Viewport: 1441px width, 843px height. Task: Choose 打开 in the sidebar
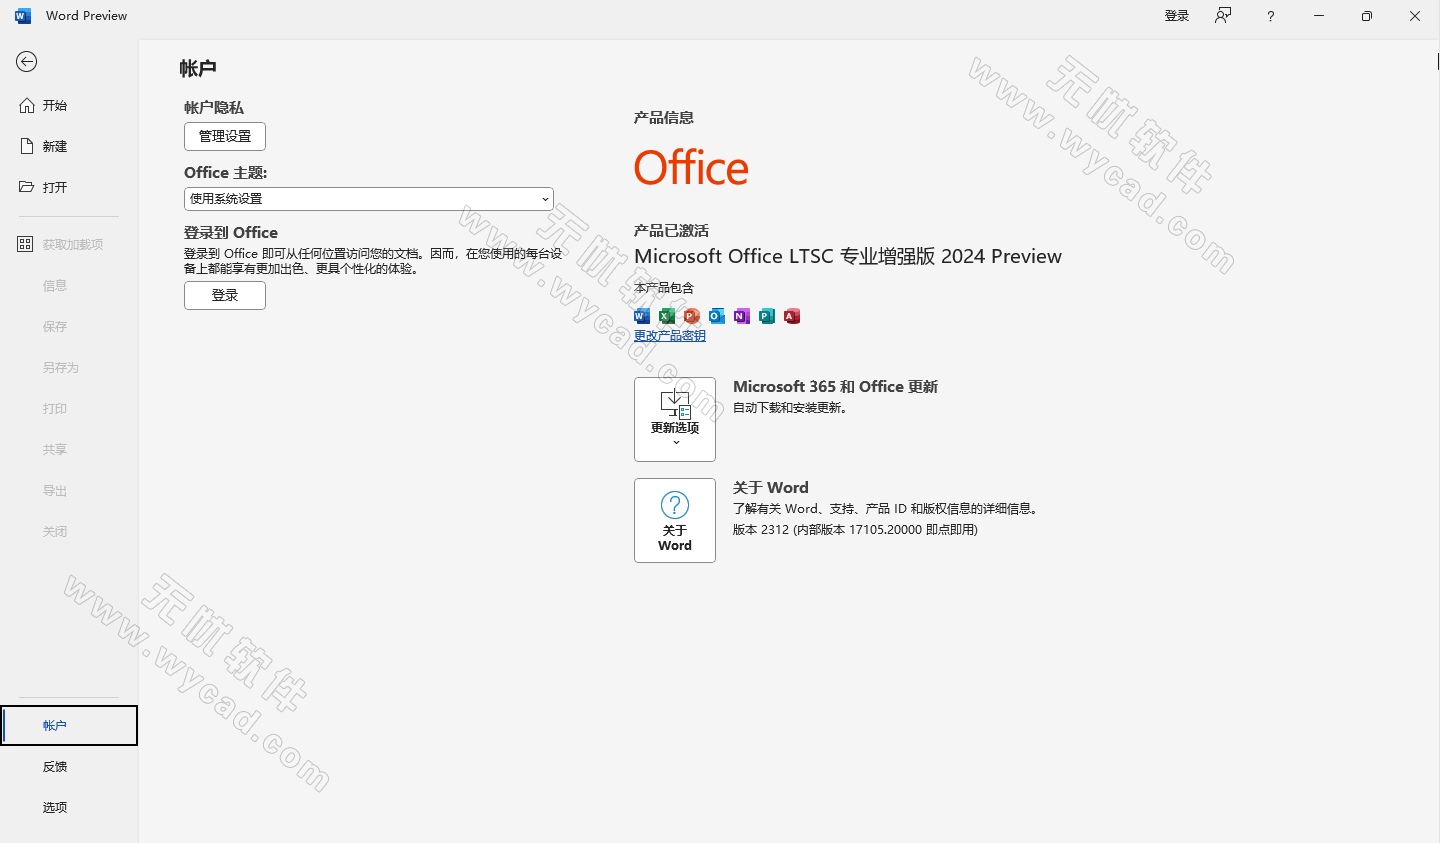(69, 187)
